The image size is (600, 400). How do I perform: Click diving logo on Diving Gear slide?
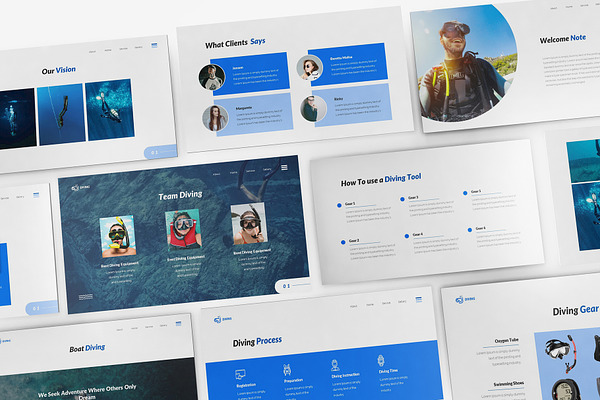pyautogui.click(x=465, y=299)
